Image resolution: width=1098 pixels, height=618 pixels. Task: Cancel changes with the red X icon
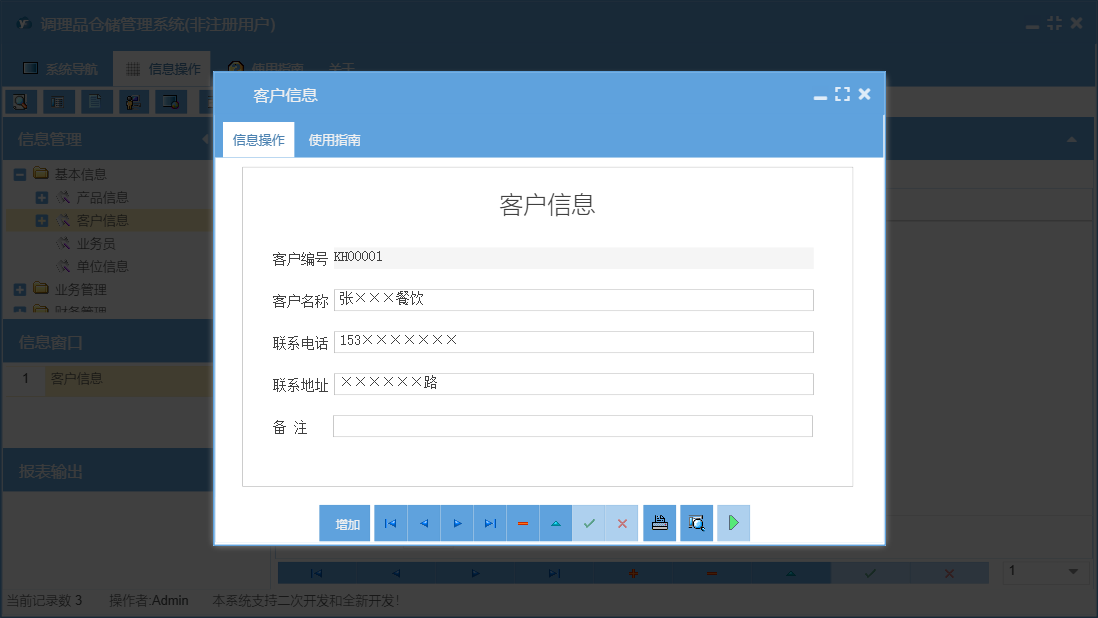tap(622, 522)
